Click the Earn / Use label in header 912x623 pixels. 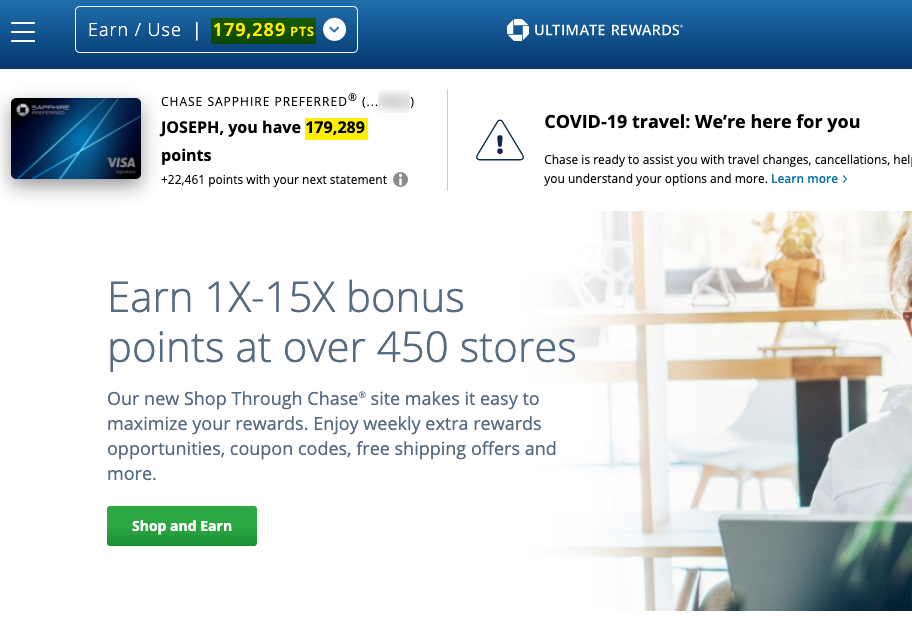(x=134, y=30)
